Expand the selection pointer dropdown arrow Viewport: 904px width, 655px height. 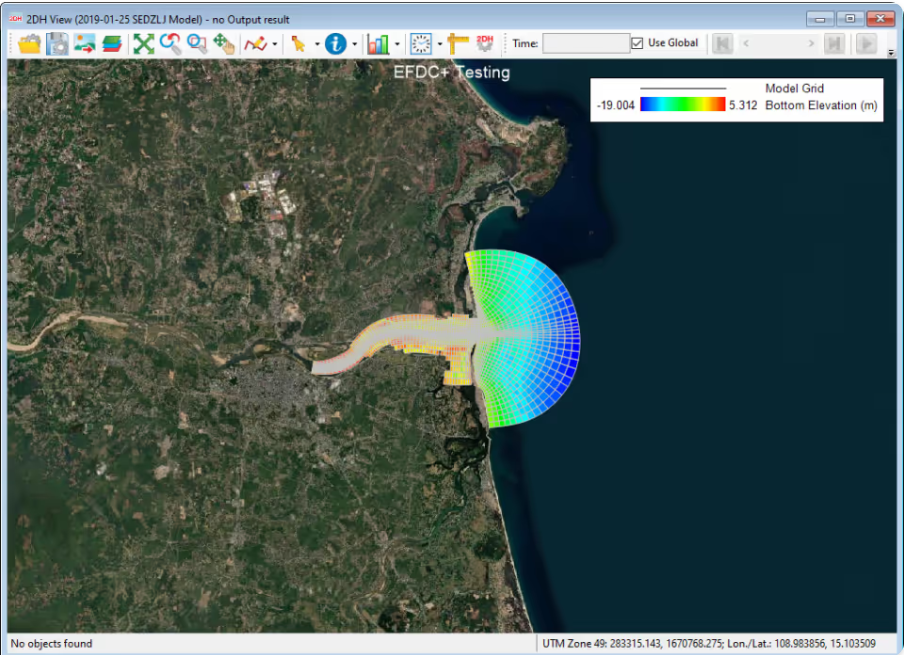316,44
